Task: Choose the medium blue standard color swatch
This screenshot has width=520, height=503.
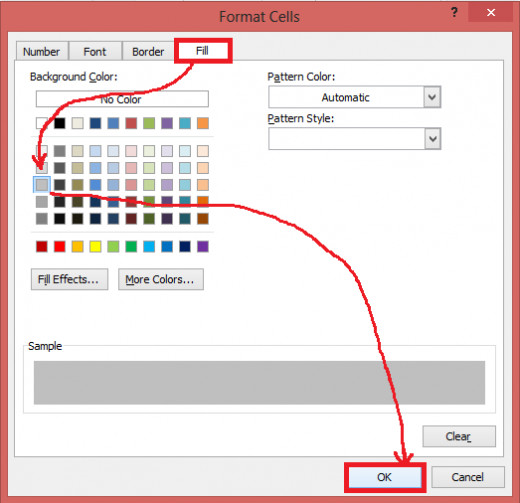Action: [167, 247]
